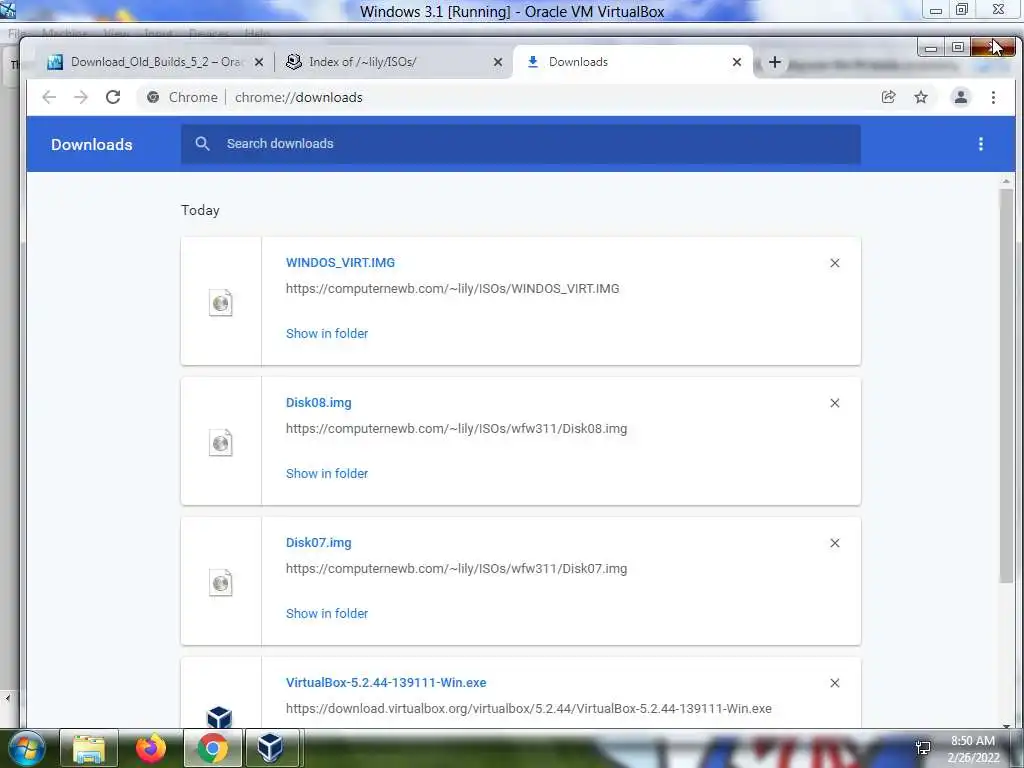Screen dimensions: 1024x768
Task: Go back using the browser back arrow
Action: pyautogui.click(x=49, y=97)
